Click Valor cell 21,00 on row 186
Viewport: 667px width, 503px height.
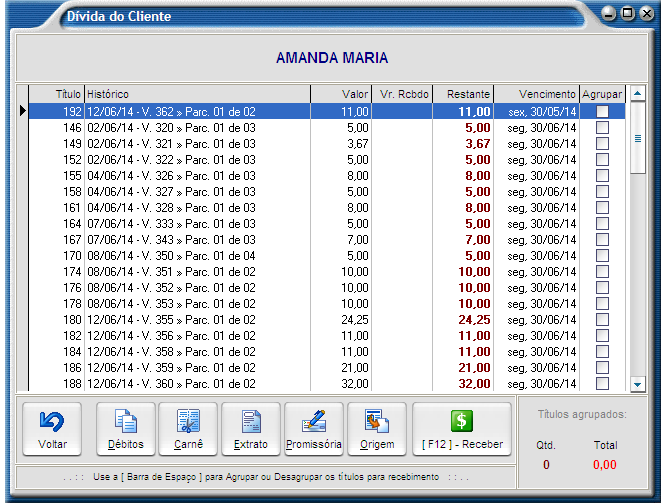pyautogui.click(x=354, y=368)
